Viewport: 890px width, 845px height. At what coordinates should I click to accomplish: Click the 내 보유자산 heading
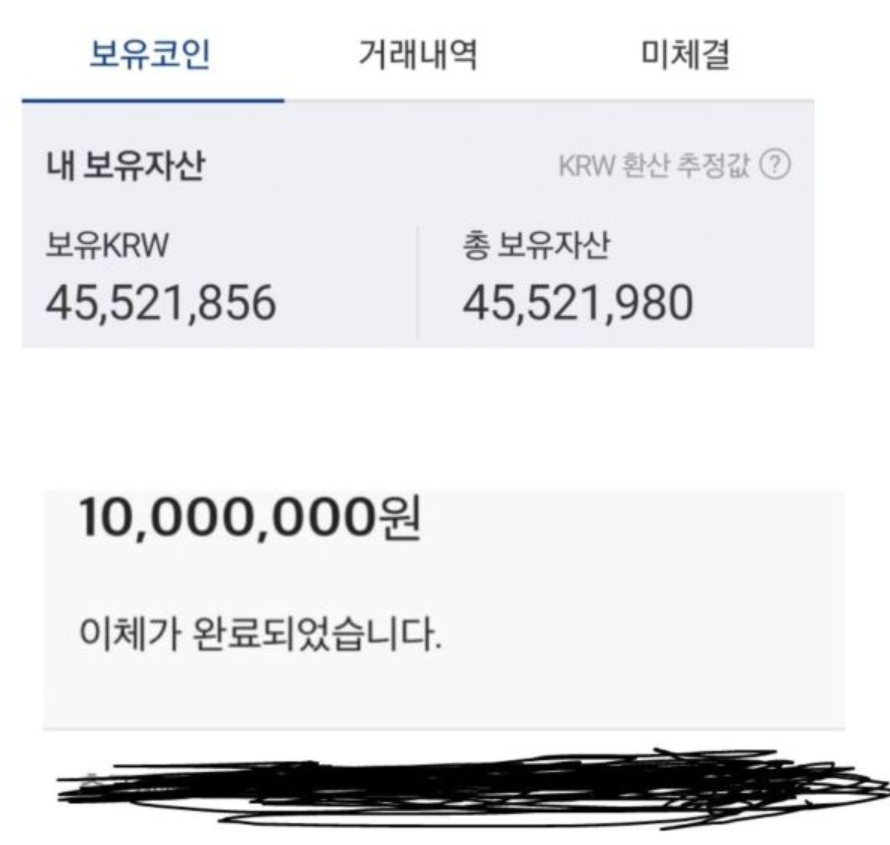pos(125,166)
